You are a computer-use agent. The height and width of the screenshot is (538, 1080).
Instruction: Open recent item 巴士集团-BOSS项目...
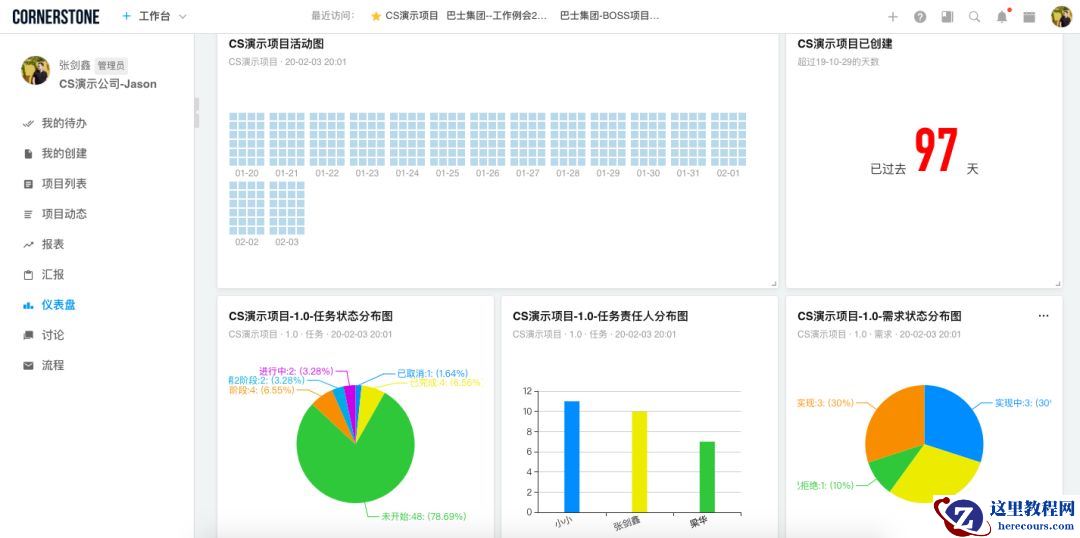pos(610,17)
